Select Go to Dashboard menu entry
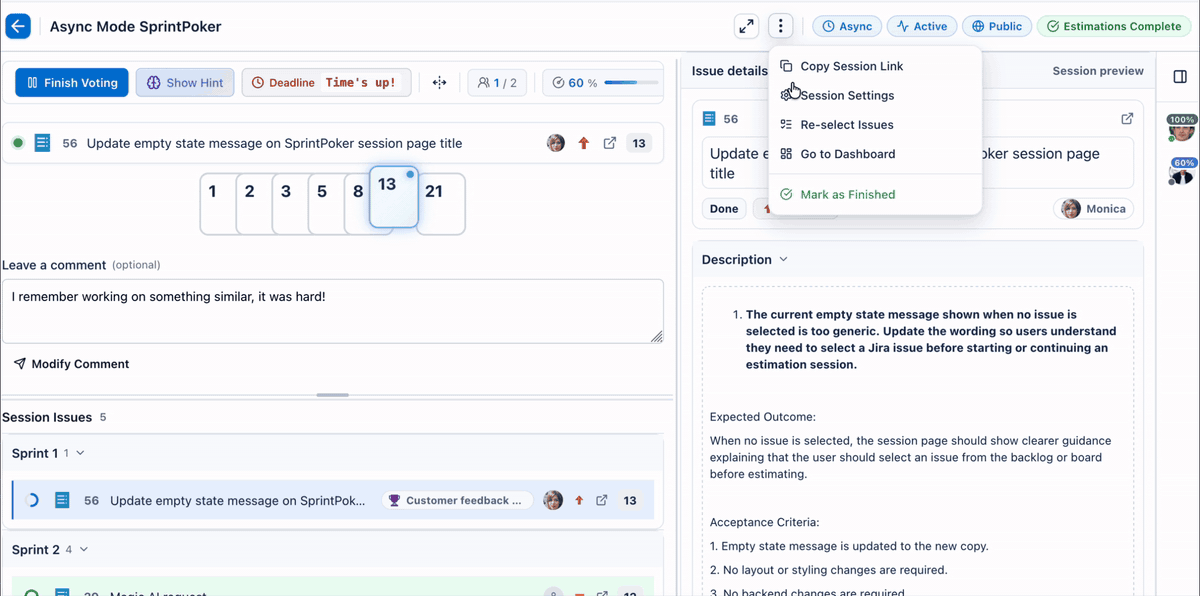The image size is (1200, 596). coord(875,154)
